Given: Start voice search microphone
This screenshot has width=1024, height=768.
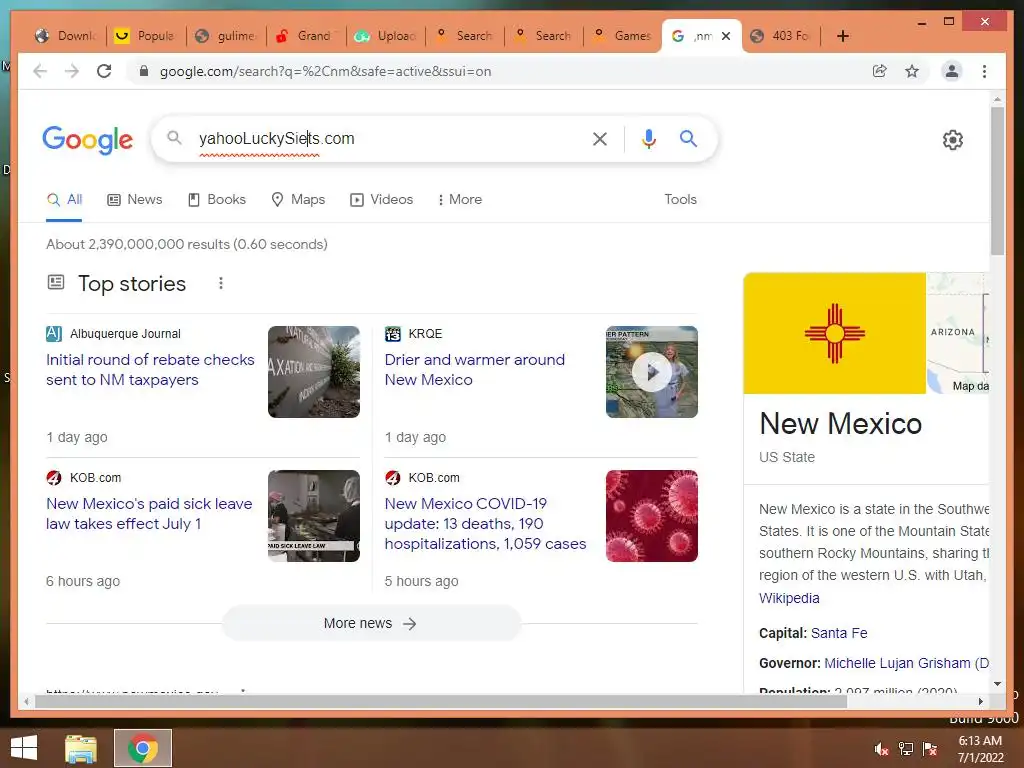Looking at the screenshot, I should coord(648,138).
